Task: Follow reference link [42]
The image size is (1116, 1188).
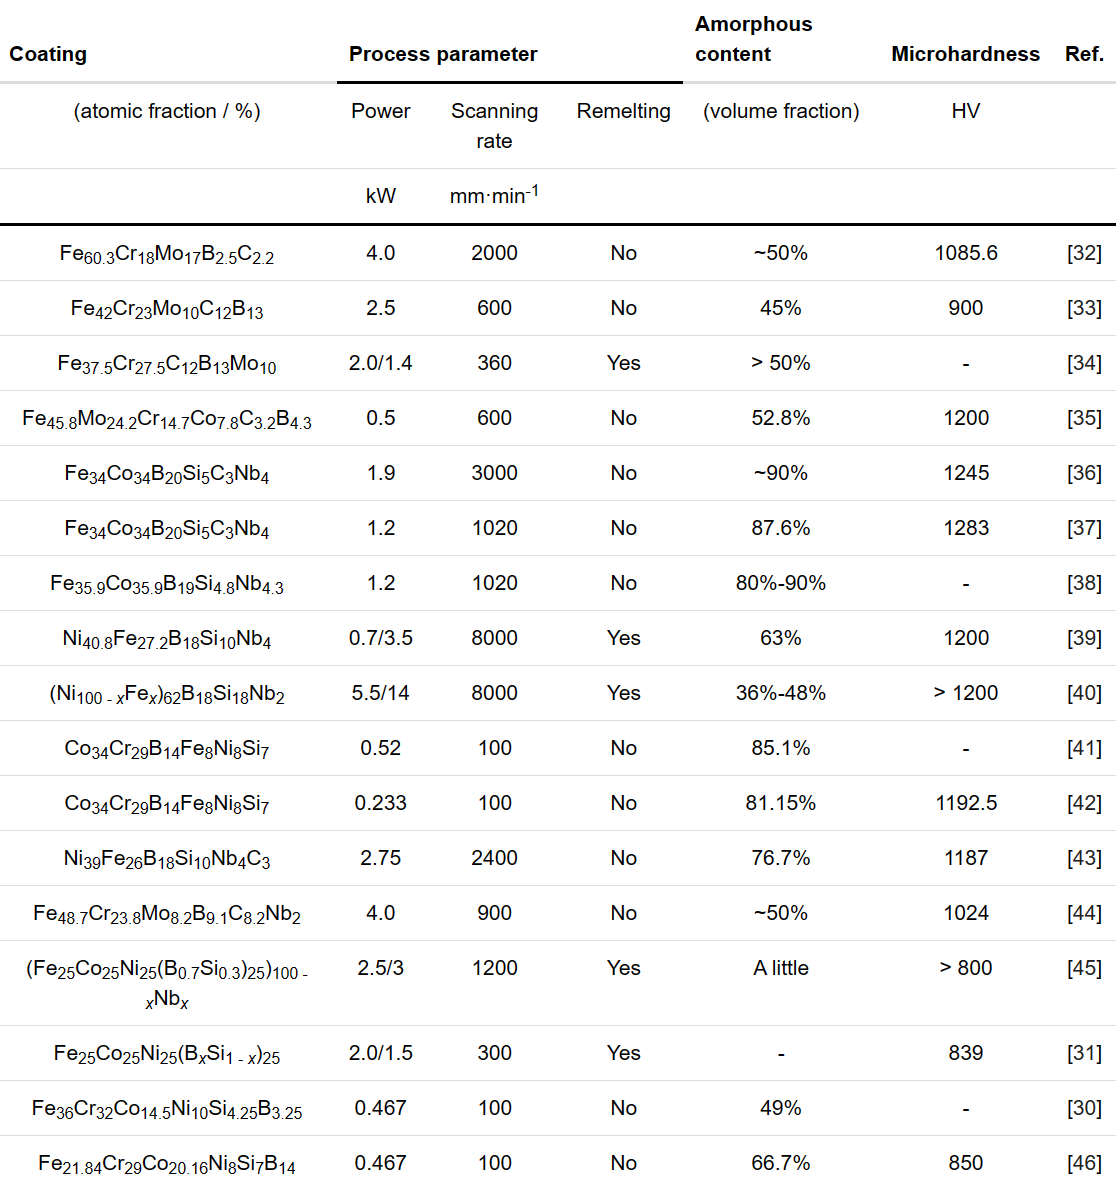Action: point(1084,803)
